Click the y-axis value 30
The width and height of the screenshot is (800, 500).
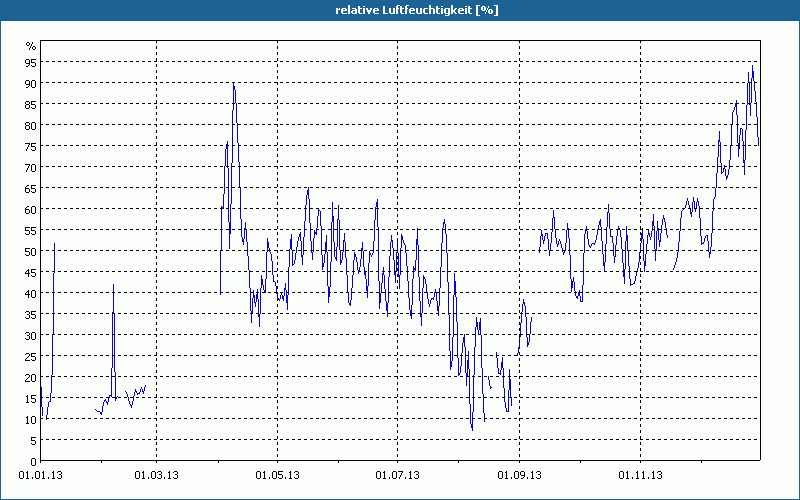coord(31,336)
